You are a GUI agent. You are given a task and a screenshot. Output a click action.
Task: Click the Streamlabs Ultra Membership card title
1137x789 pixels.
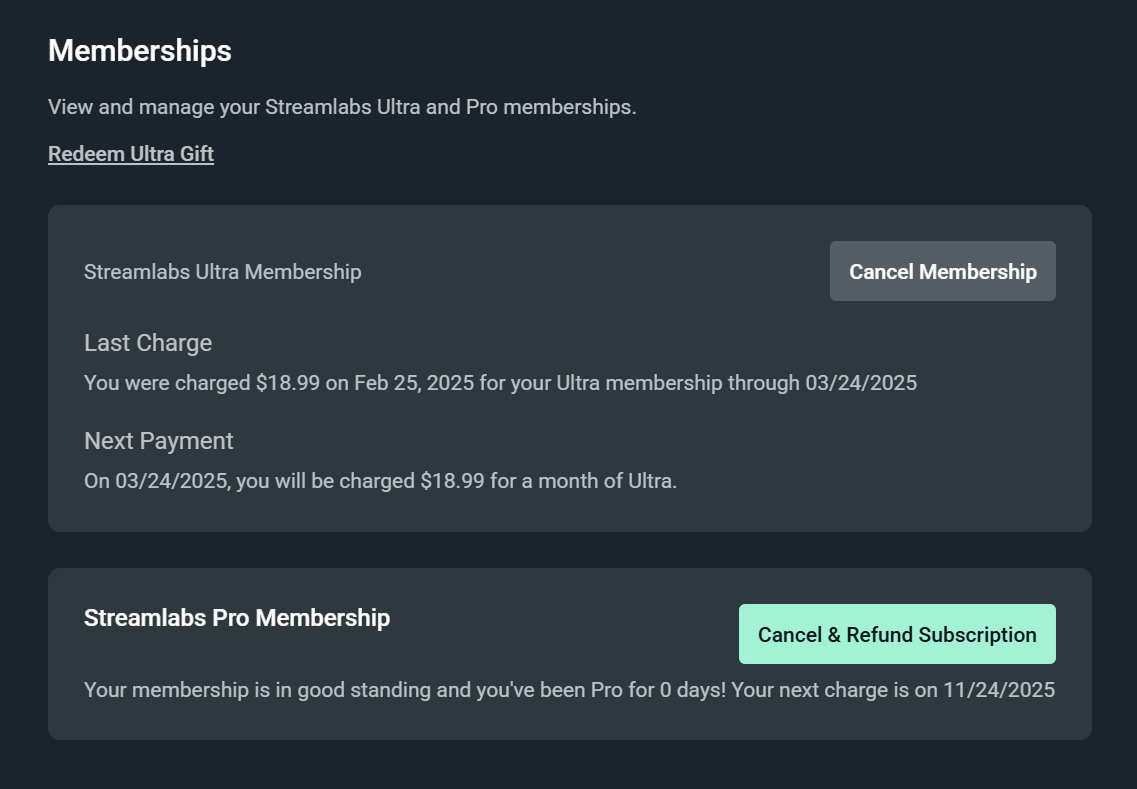pyautogui.click(x=222, y=271)
